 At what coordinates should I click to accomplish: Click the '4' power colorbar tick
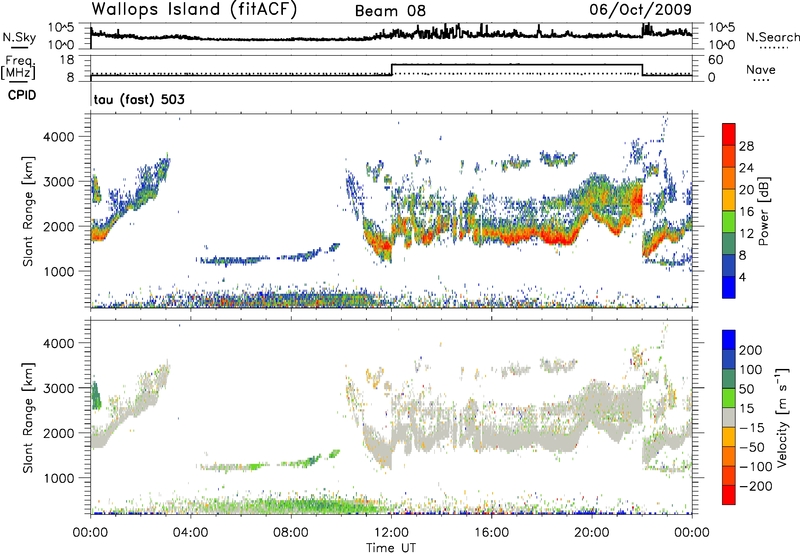coord(742,277)
